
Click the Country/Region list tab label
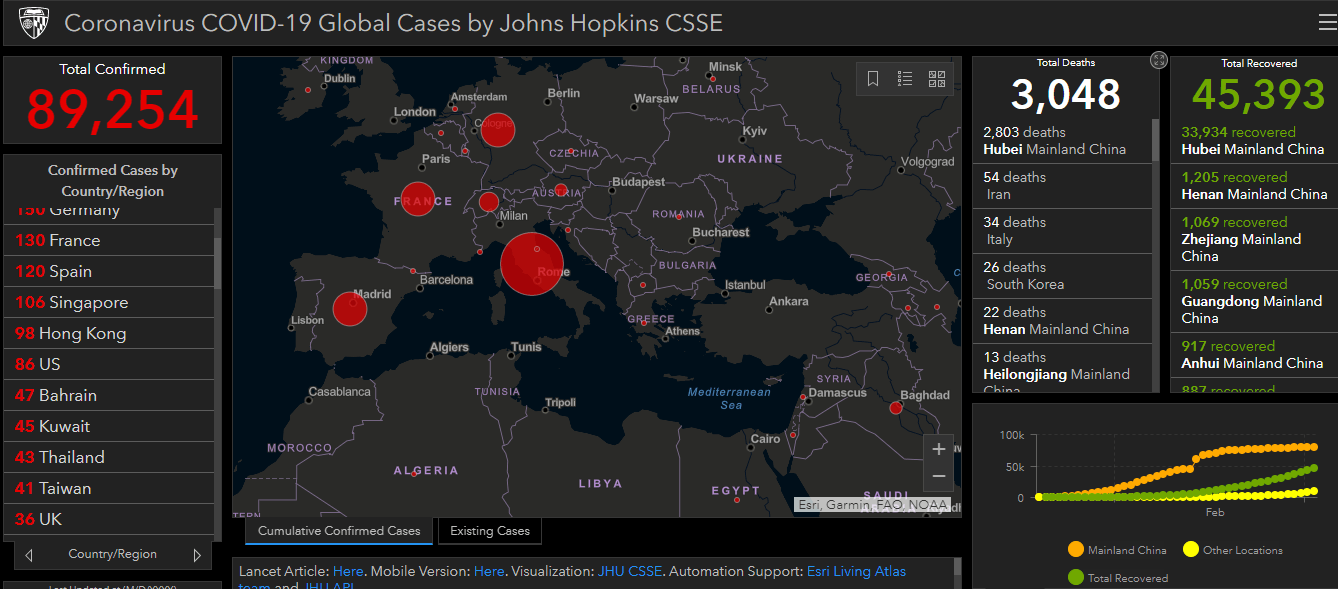pos(112,554)
